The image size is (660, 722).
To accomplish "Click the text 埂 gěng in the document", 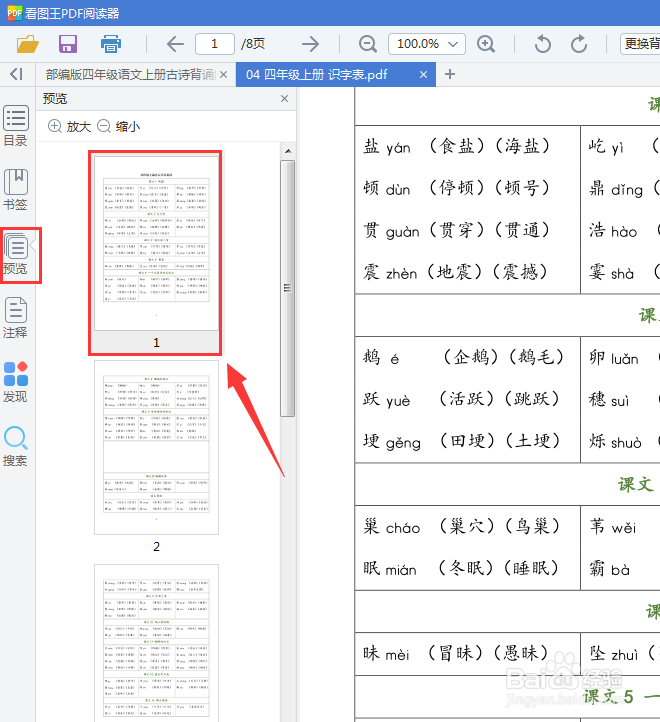I will pos(392,442).
